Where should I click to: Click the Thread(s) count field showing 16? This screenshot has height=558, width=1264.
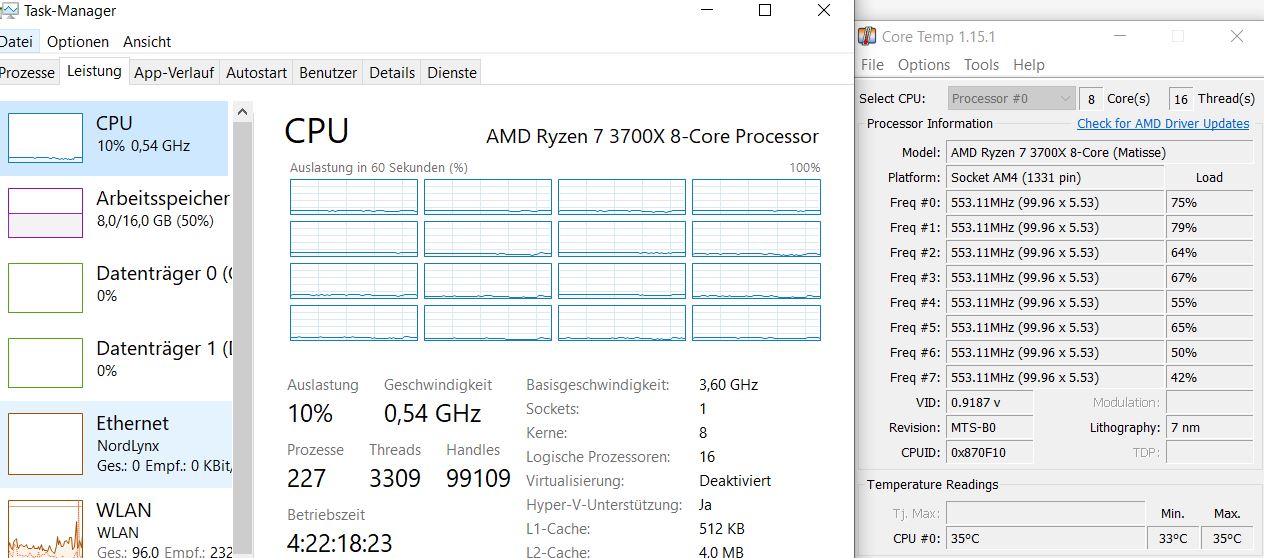[1181, 99]
